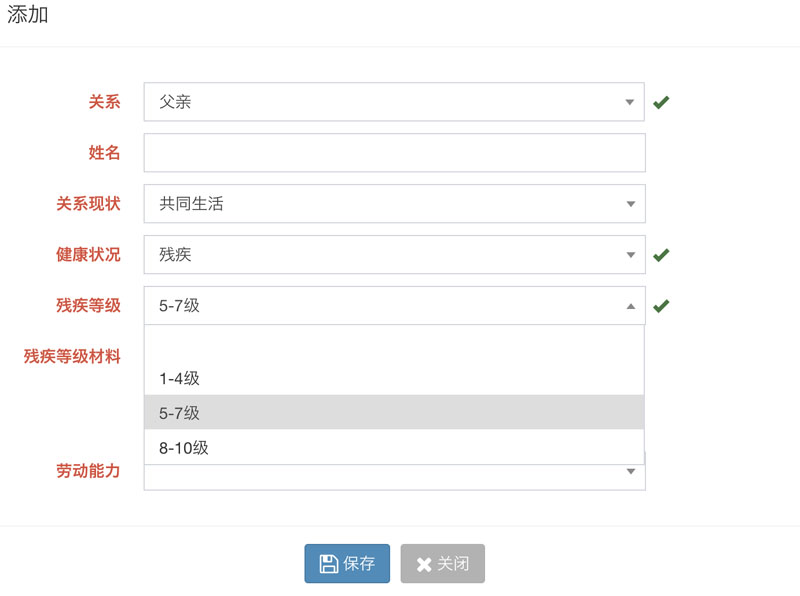Expand the 劳动能力 dropdown arrow
Viewport: 800px width, 596px height.
[630, 472]
